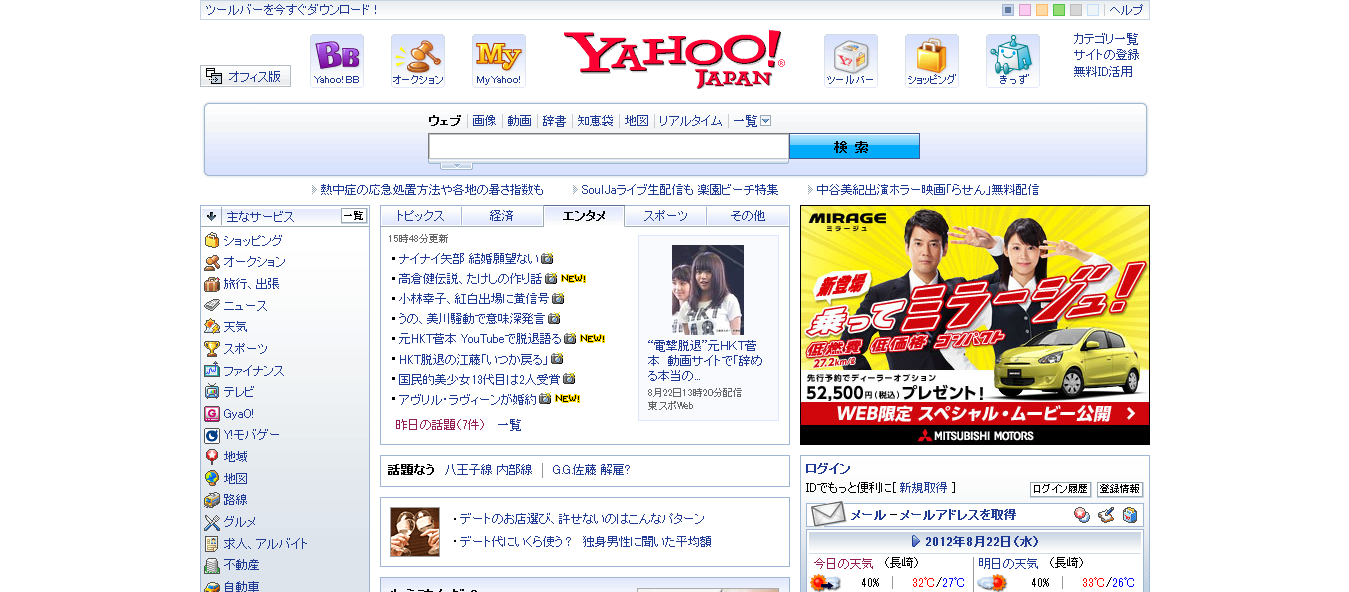Click the テレビ TV icon

point(212,392)
